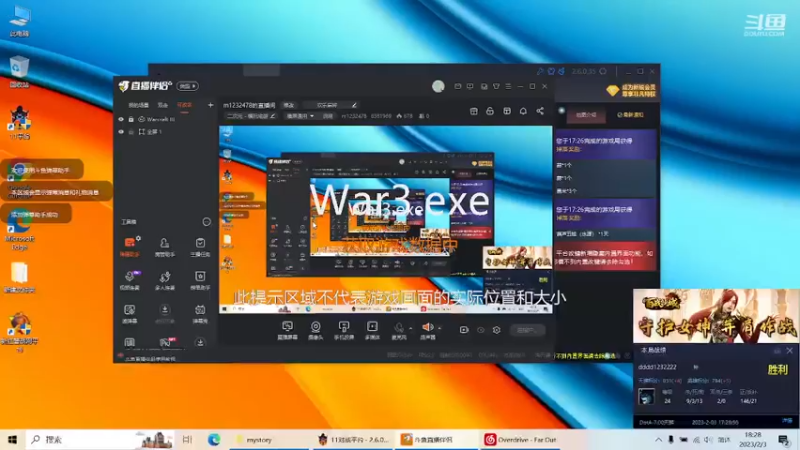
Task: Open the Windows Start menu
Action: point(12,439)
